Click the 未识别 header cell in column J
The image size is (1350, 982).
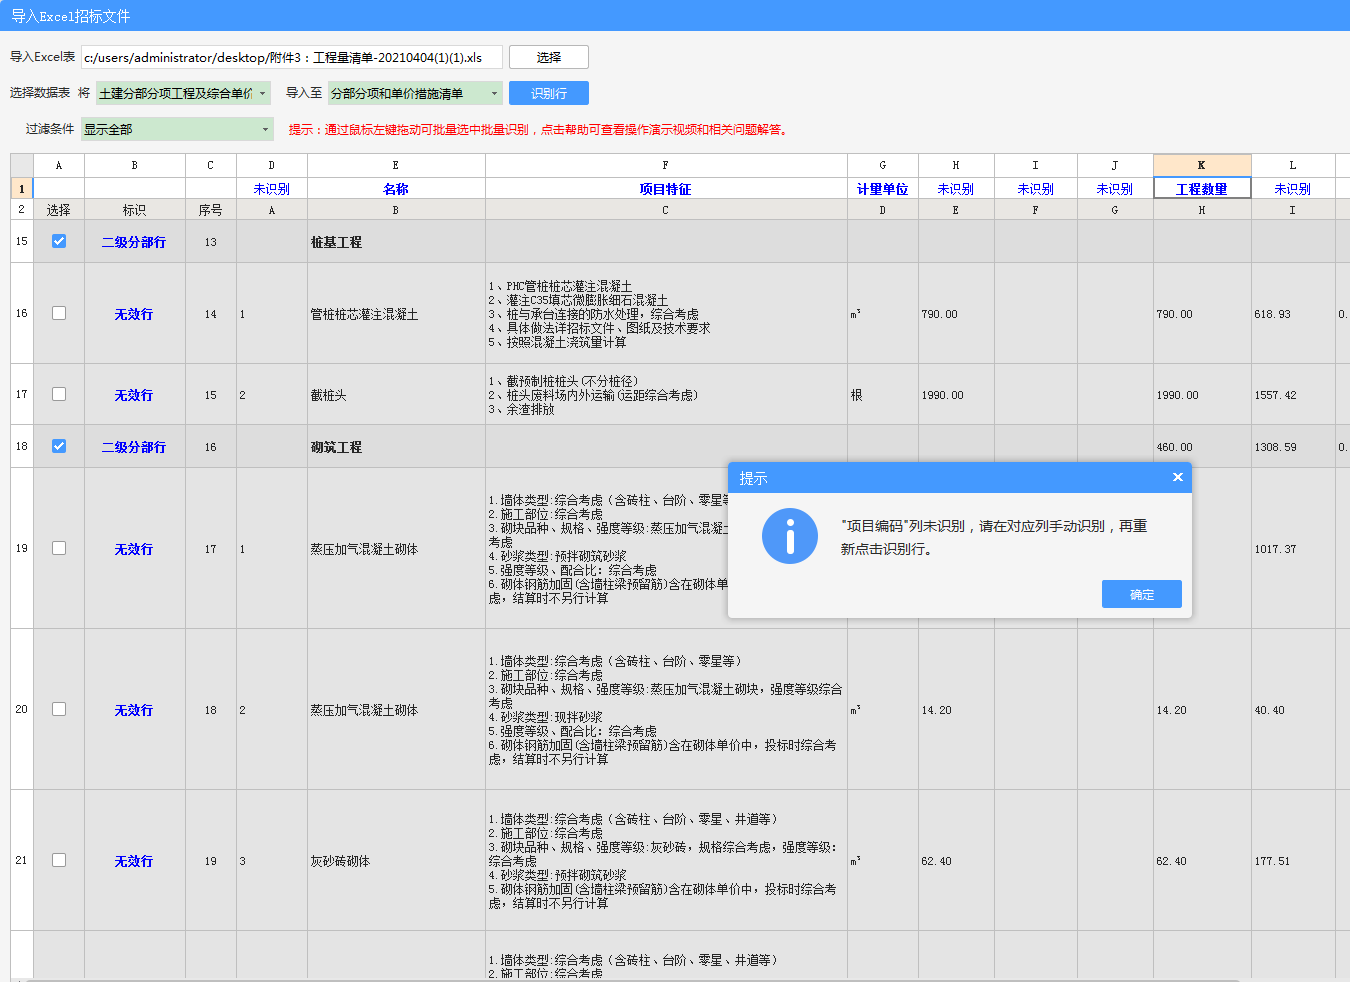[x=1115, y=188]
